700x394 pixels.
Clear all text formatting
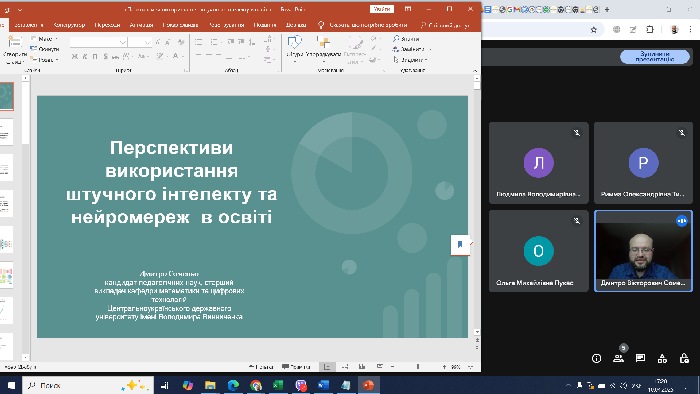click(181, 42)
